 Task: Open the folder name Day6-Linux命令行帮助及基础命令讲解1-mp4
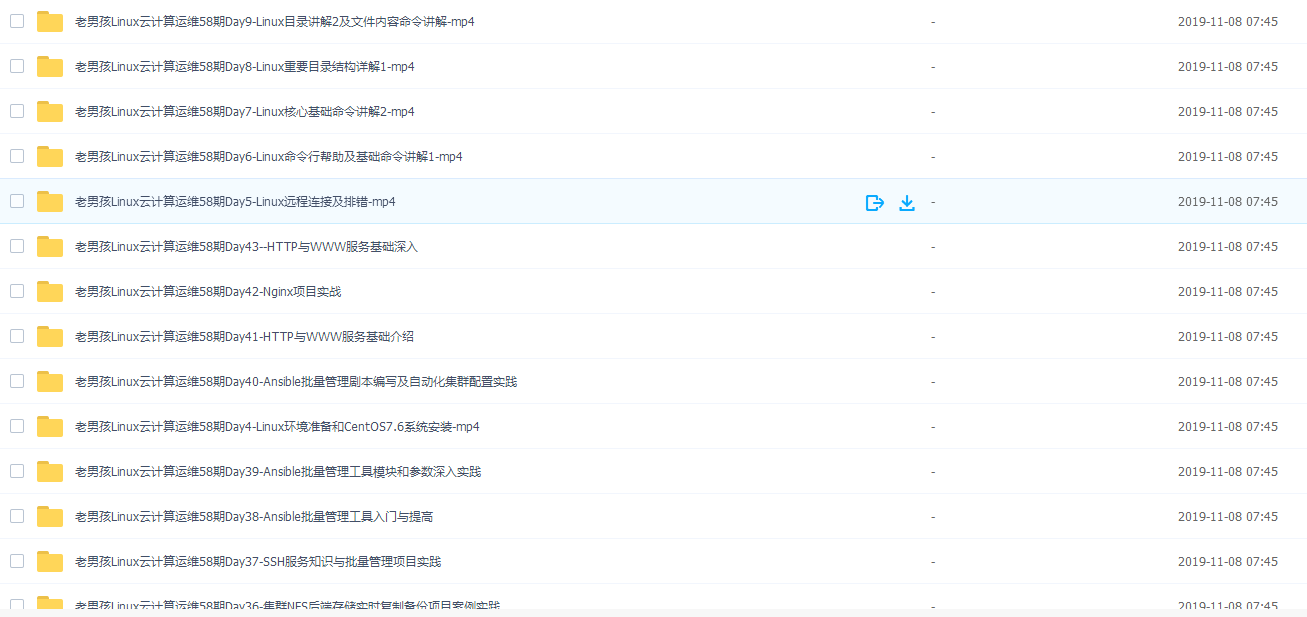point(269,156)
